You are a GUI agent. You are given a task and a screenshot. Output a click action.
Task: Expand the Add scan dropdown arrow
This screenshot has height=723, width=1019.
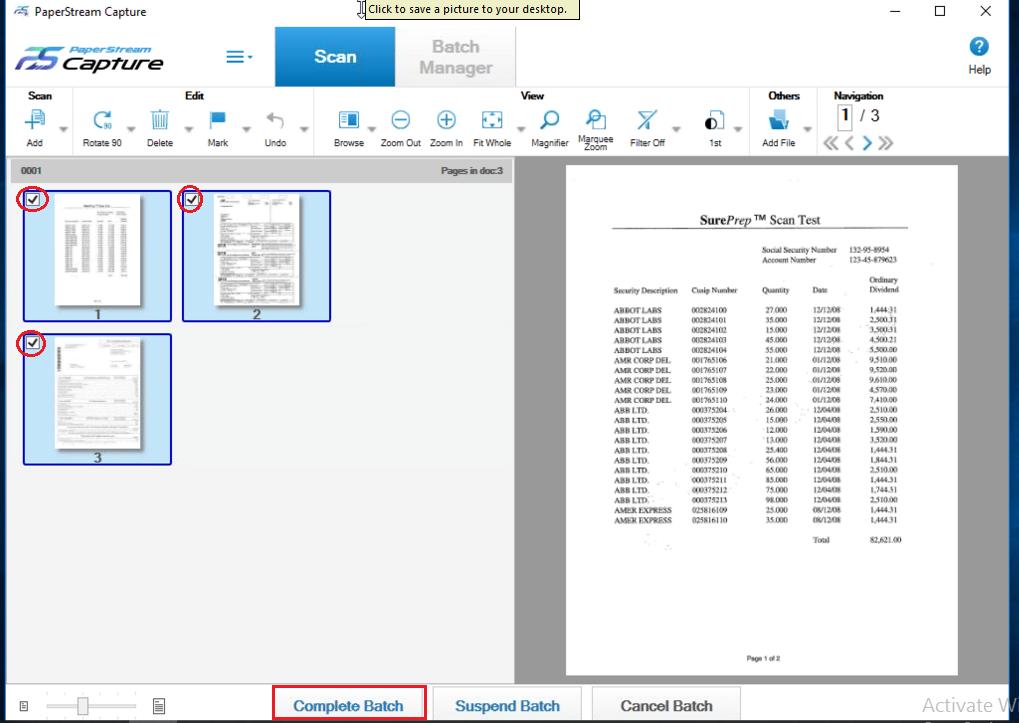(x=64, y=129)
